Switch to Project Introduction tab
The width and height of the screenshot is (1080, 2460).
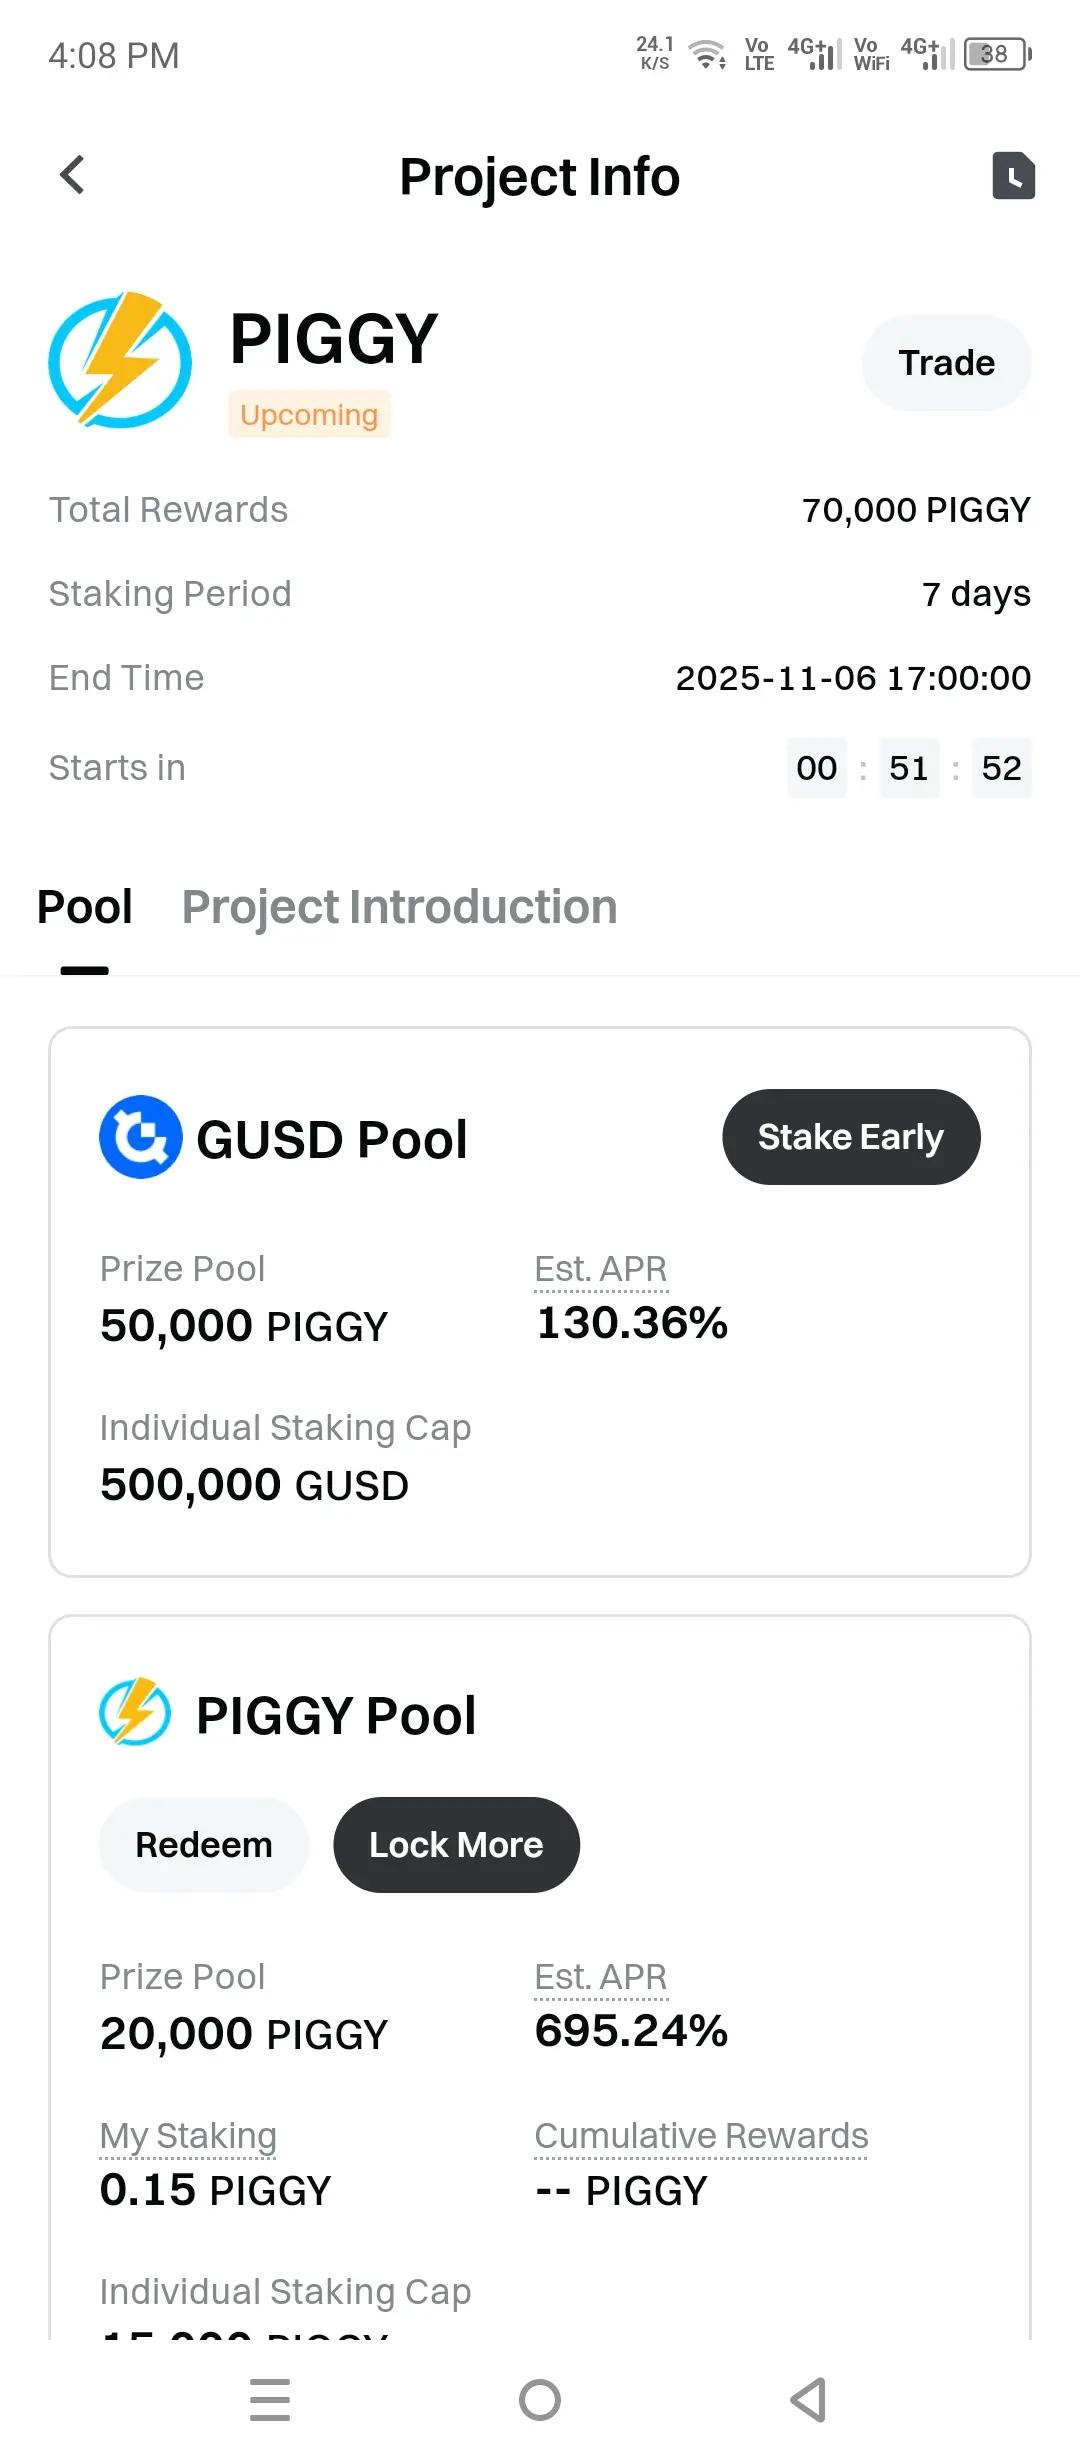tap(399, 908)
